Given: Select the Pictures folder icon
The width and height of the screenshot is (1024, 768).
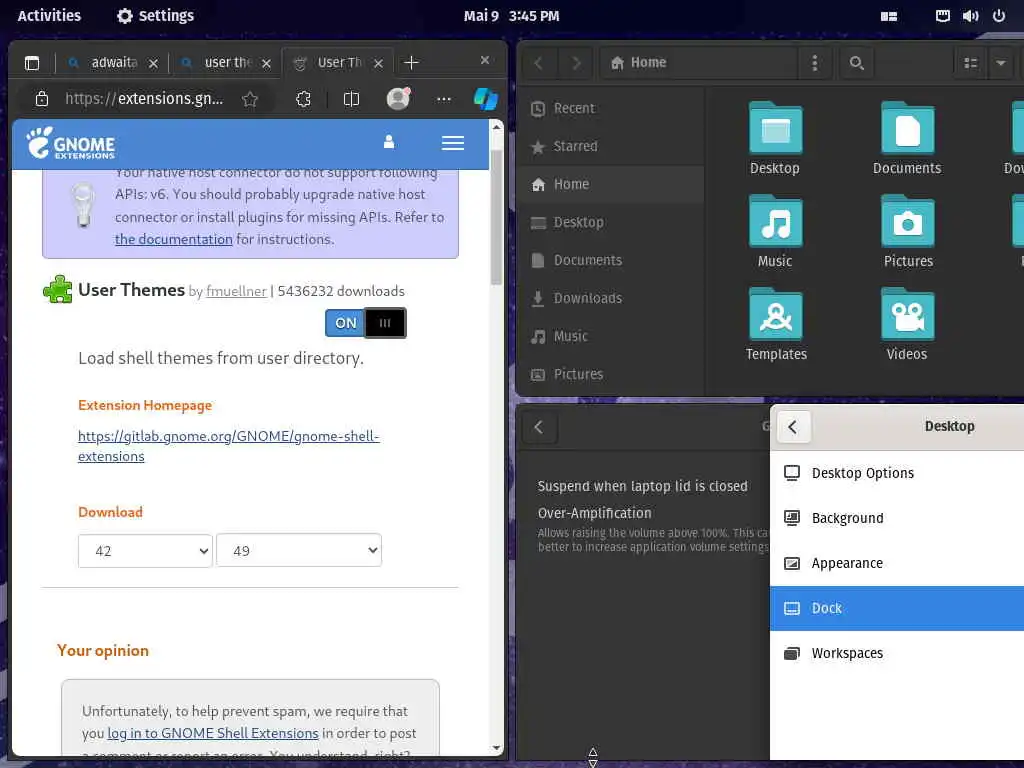Looking at the screenshot, I should click(x=908, y=231).
